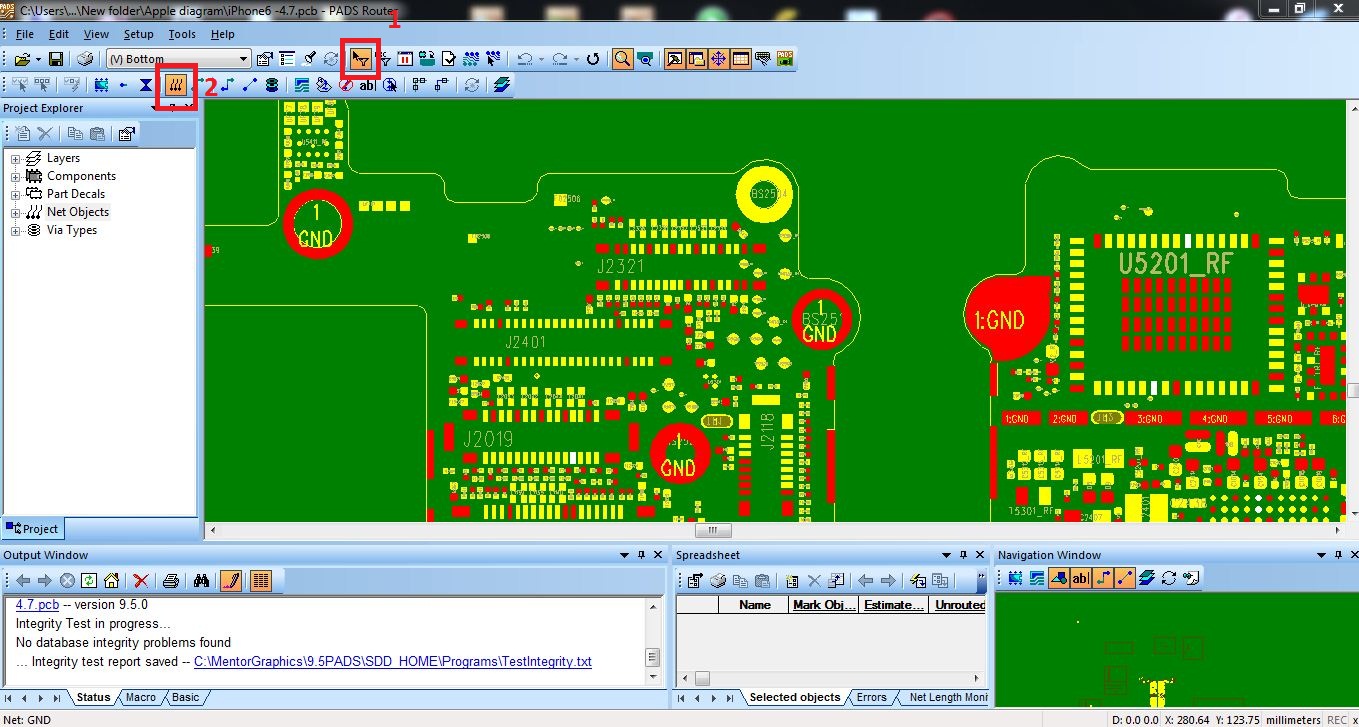Click the refresh icon in Navigation Window toolbar

[x=1168, y=578]
